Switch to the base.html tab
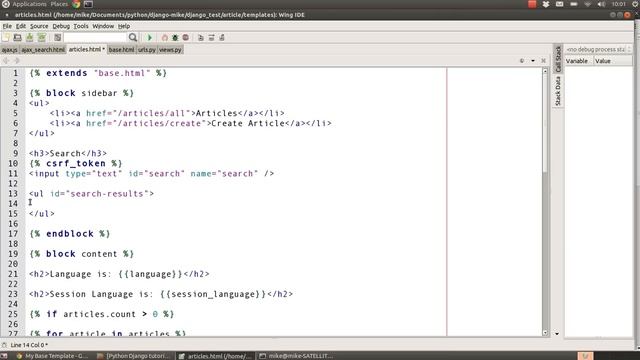The width and height of the screenshot is (640, 360). [x=121, y=50]
